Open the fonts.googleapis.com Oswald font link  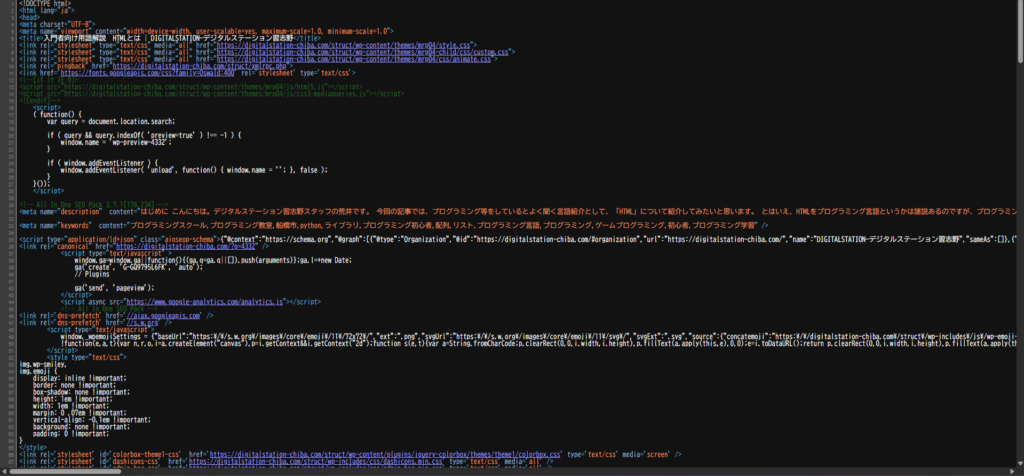[148, 73]
